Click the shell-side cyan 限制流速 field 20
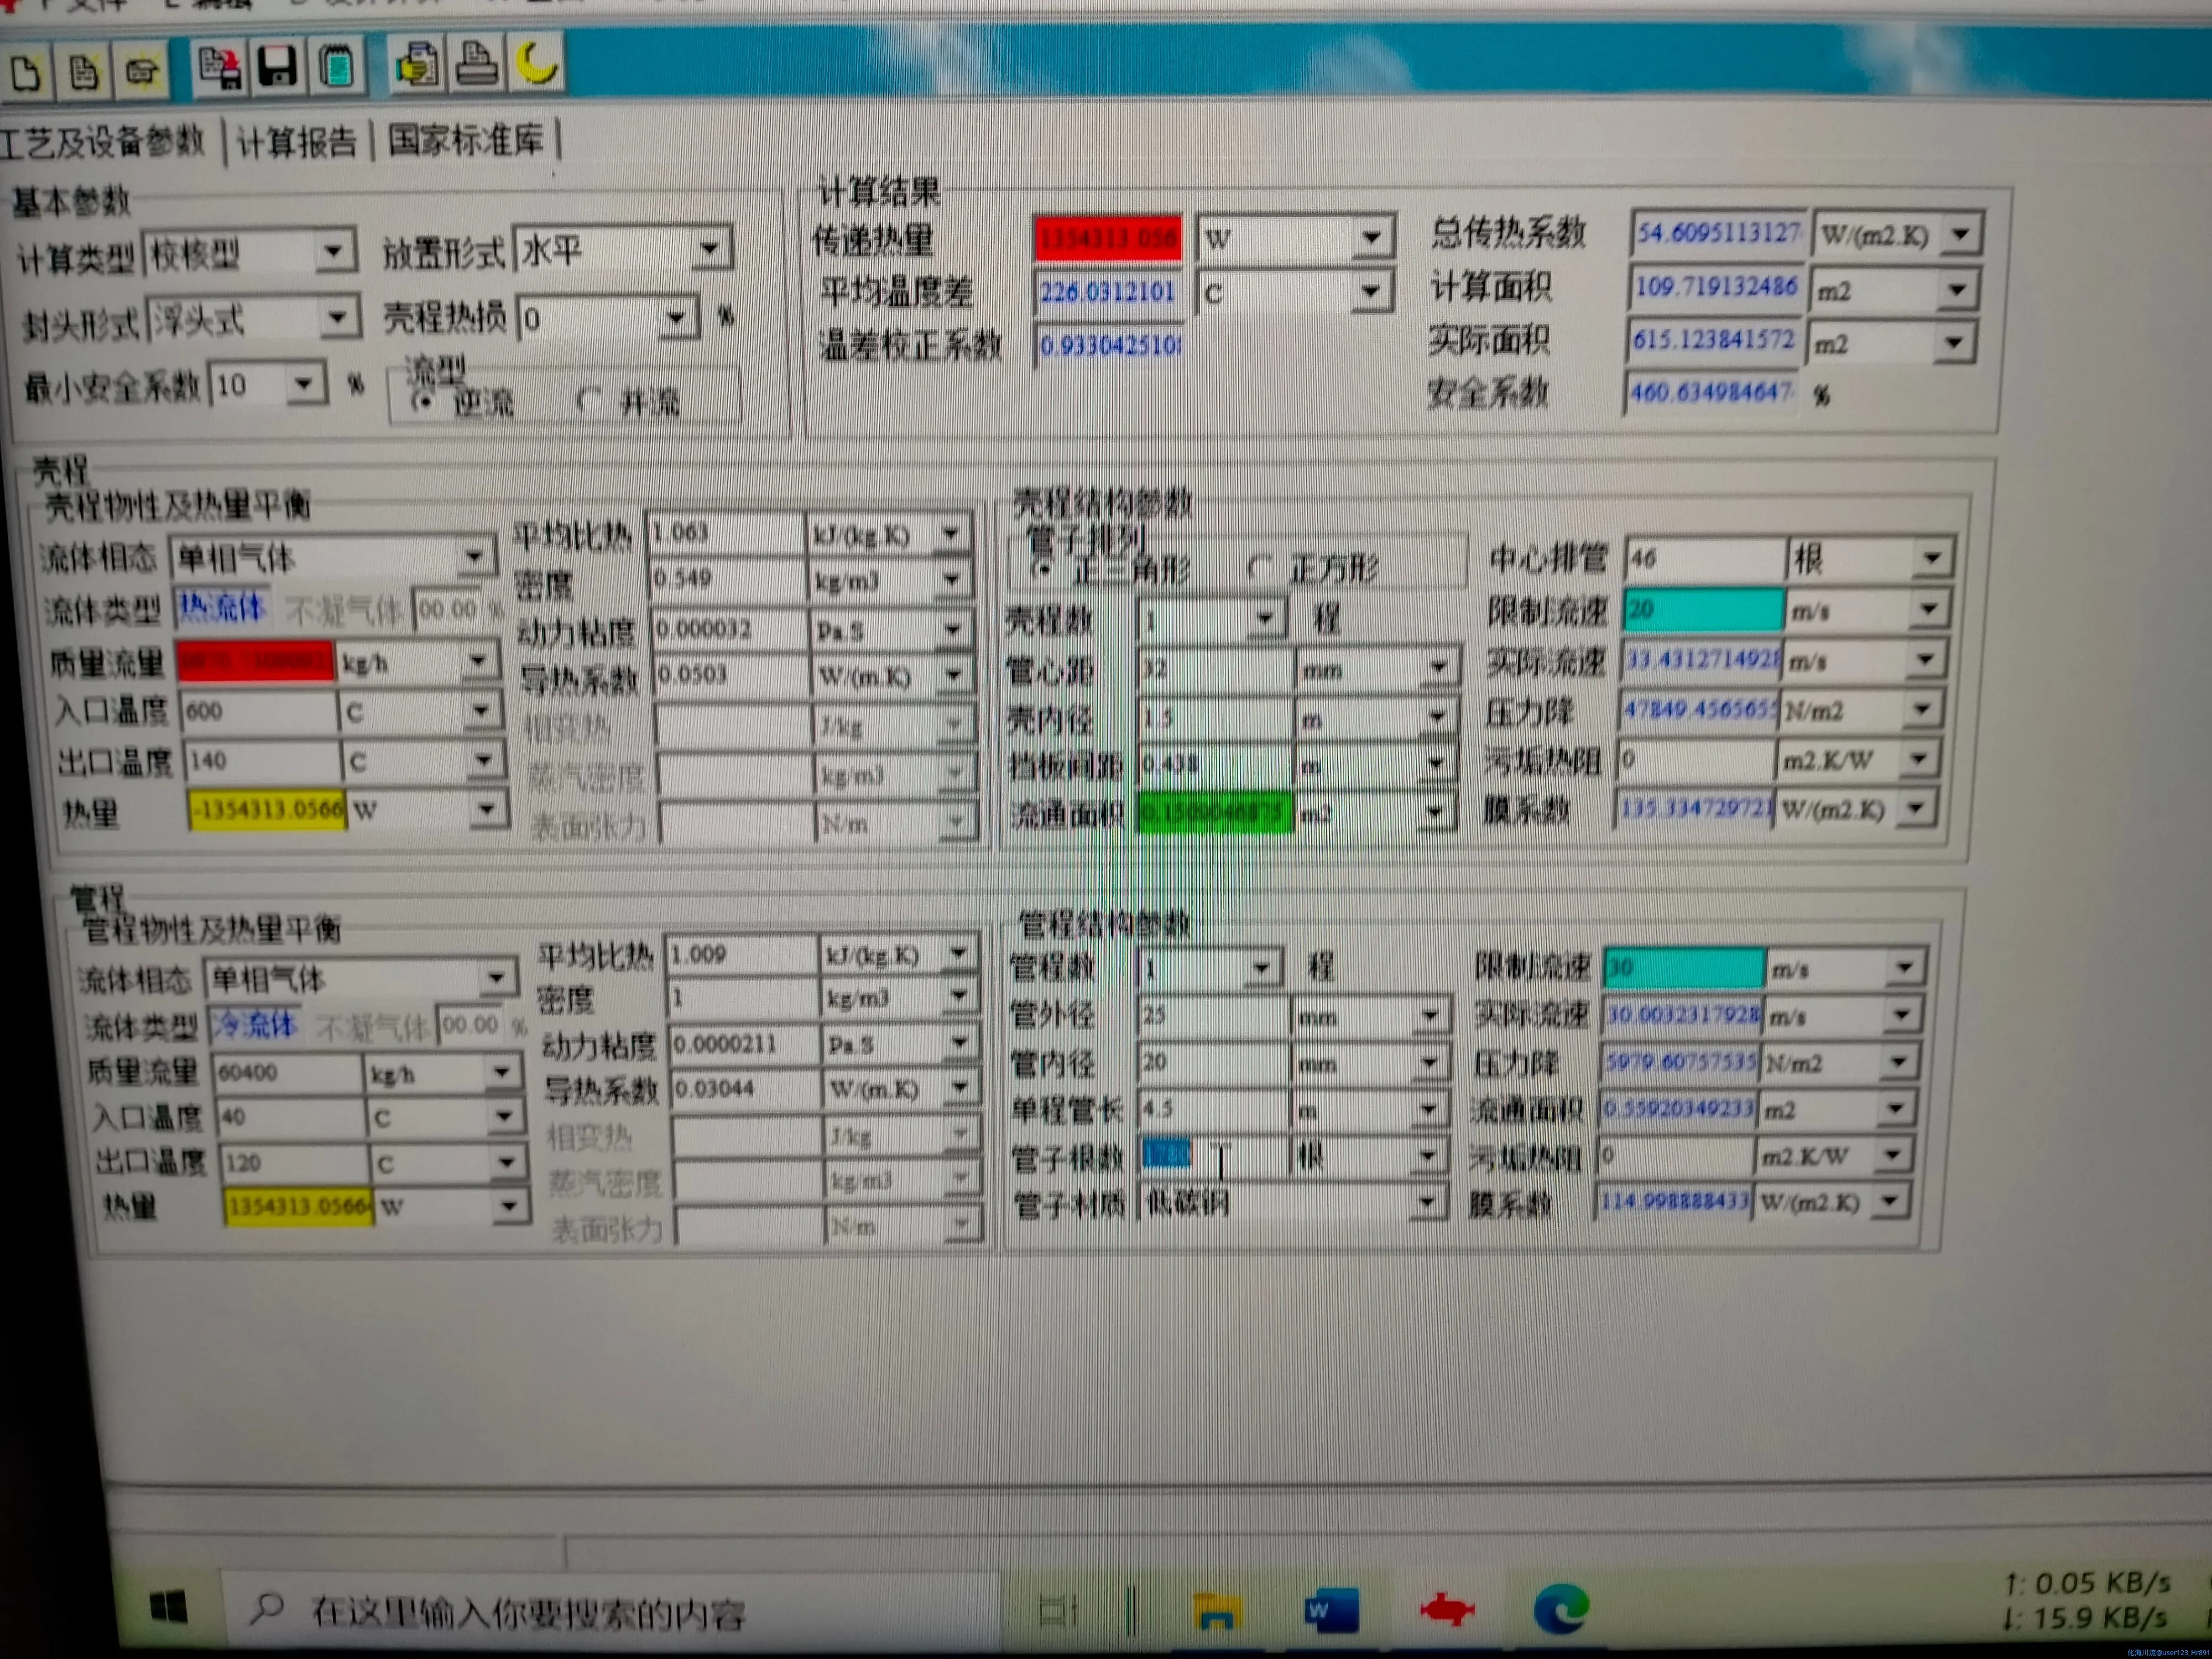Viewport: 2212px width, 1659px height. click(x=1704, y=609)
